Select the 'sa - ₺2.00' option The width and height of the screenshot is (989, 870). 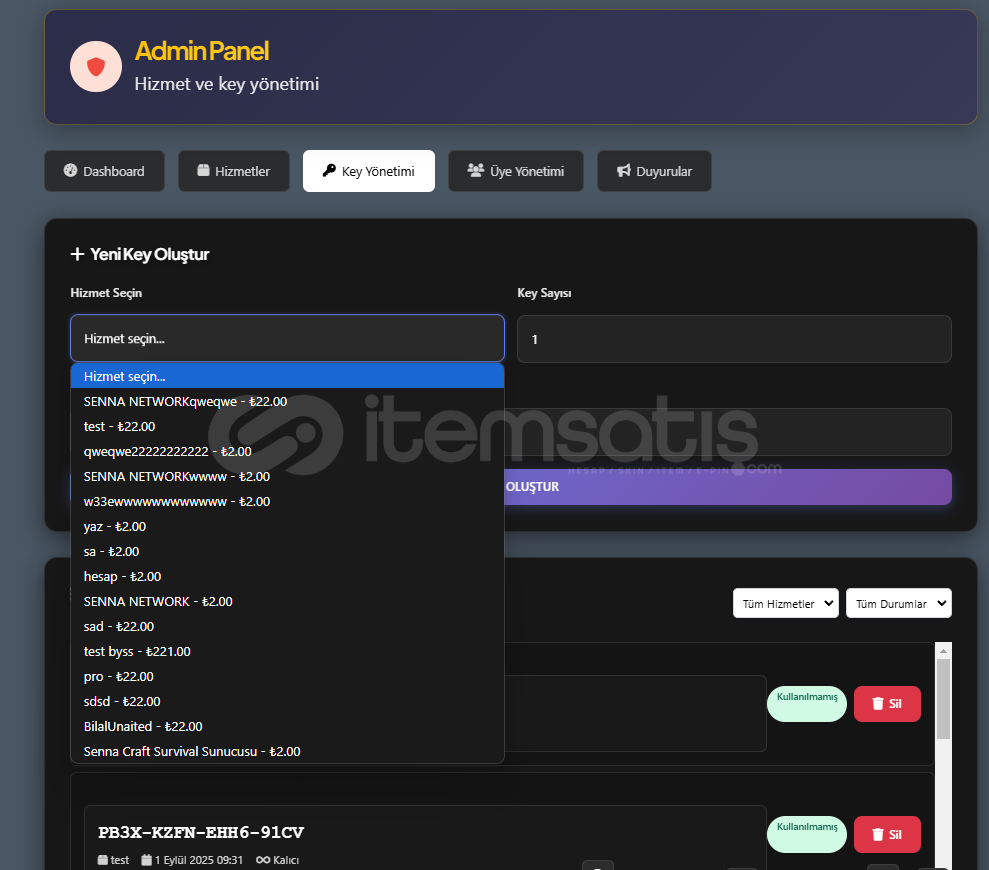(x=288, y=551)
